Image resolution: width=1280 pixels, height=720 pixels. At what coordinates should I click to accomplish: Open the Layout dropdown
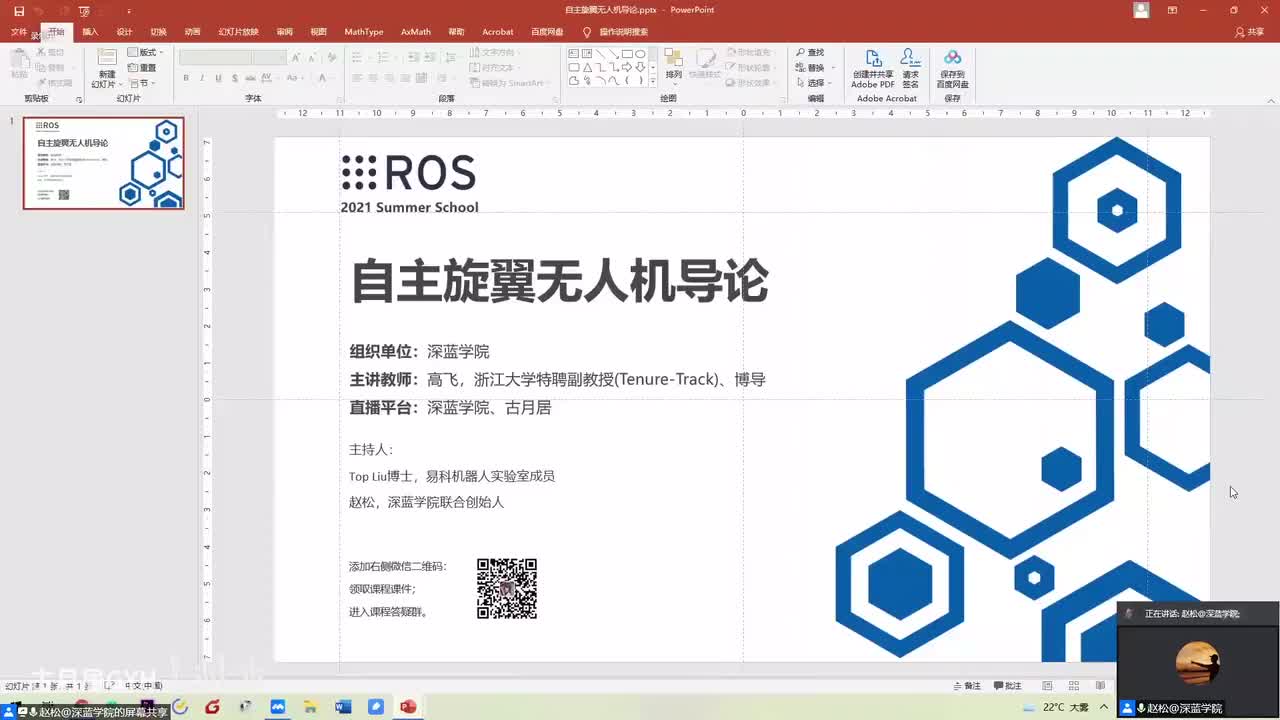tap(144, 53)
